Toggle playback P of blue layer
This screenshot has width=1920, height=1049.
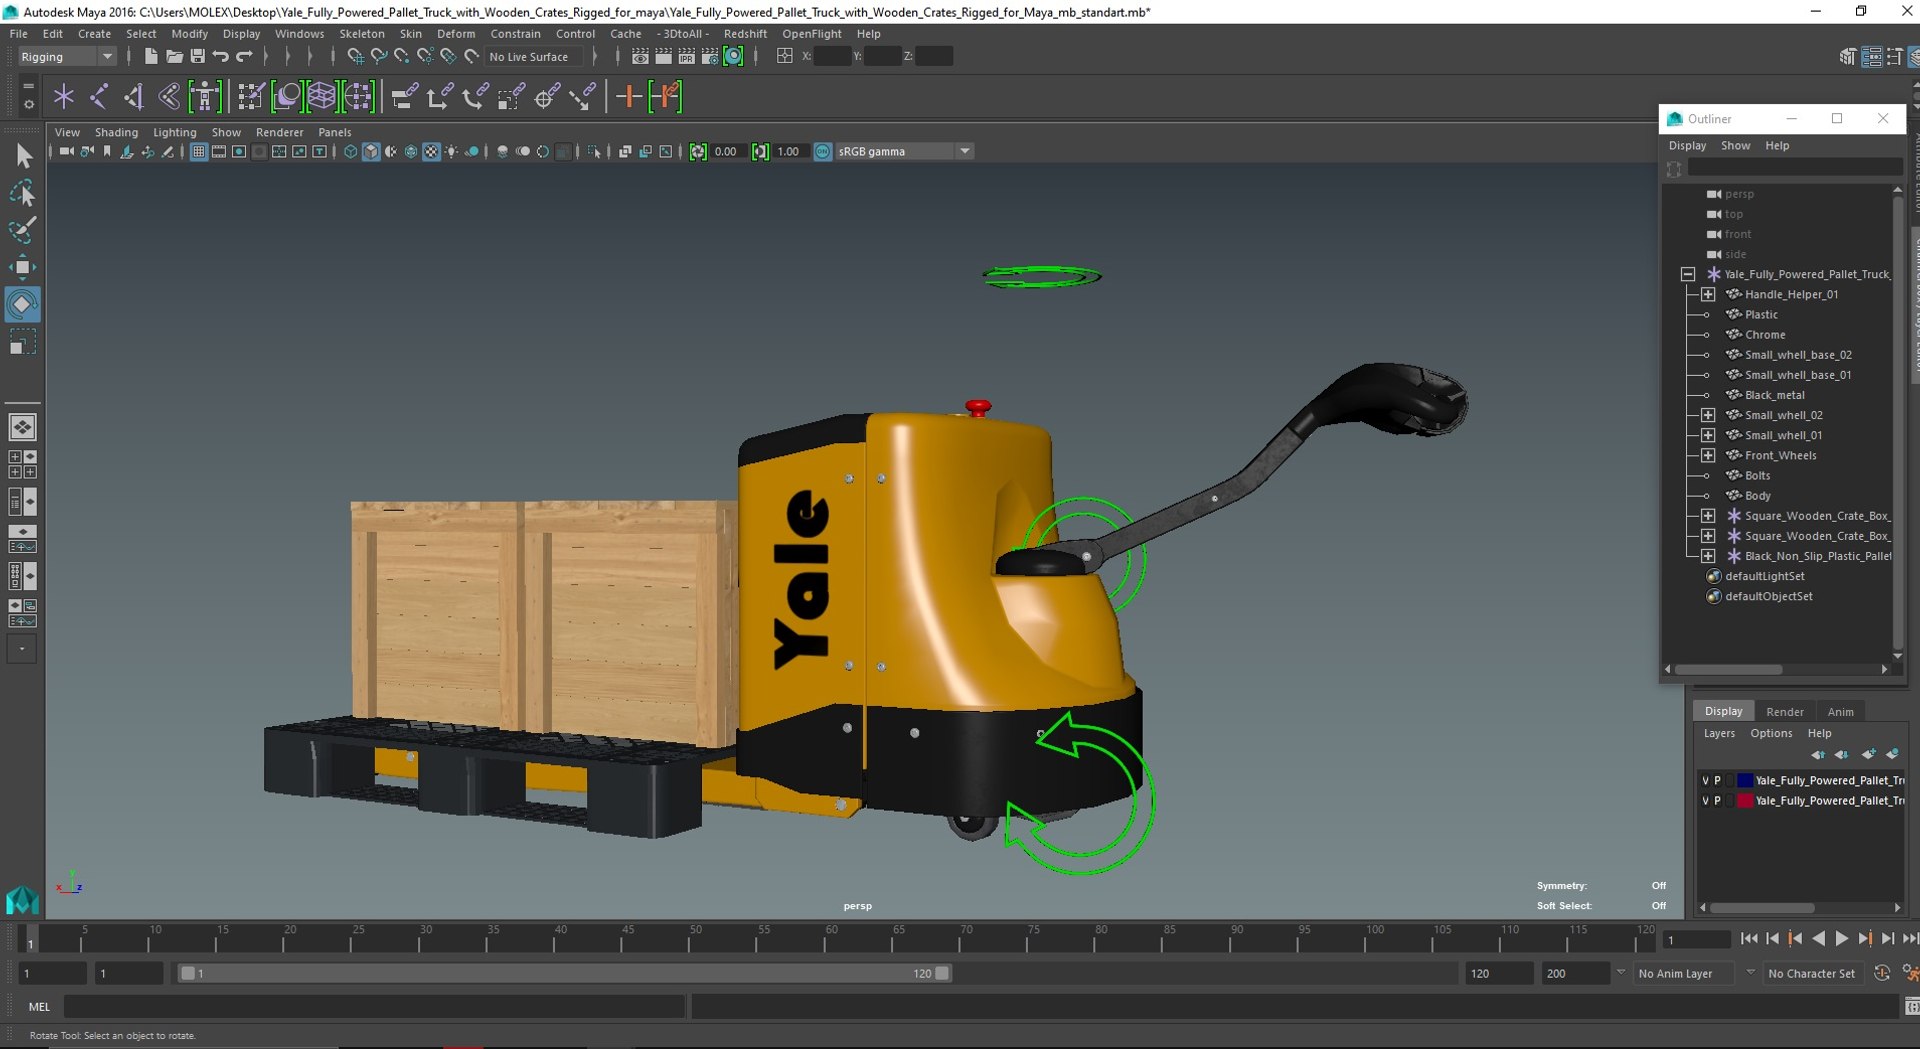tap(1718, 781)
